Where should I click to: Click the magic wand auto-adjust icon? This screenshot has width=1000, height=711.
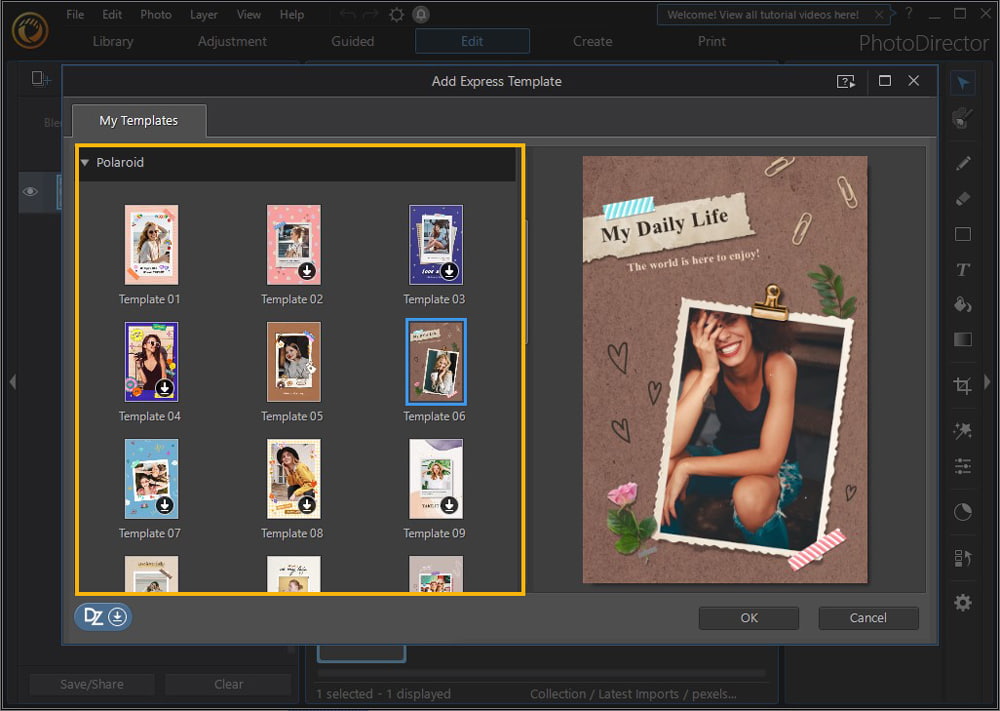tap(962, 431)
